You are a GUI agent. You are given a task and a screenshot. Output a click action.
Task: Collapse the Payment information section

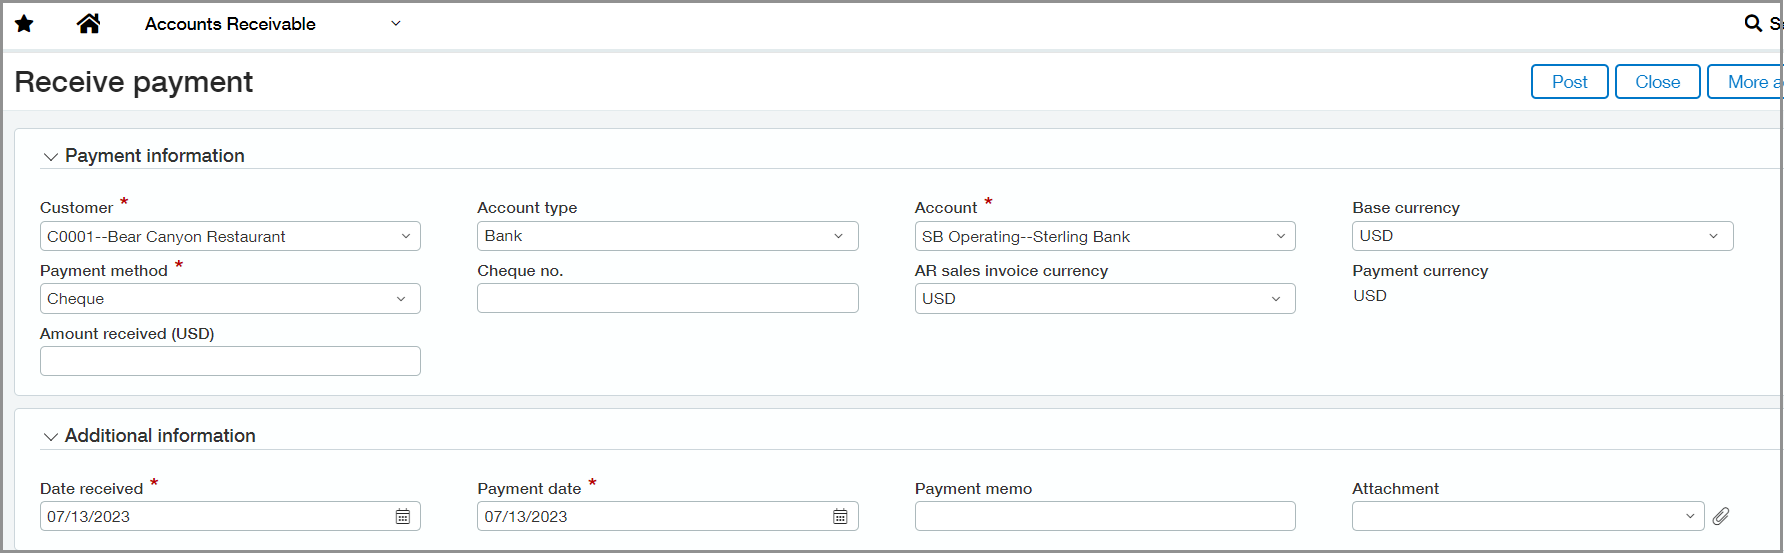[51, 157]
